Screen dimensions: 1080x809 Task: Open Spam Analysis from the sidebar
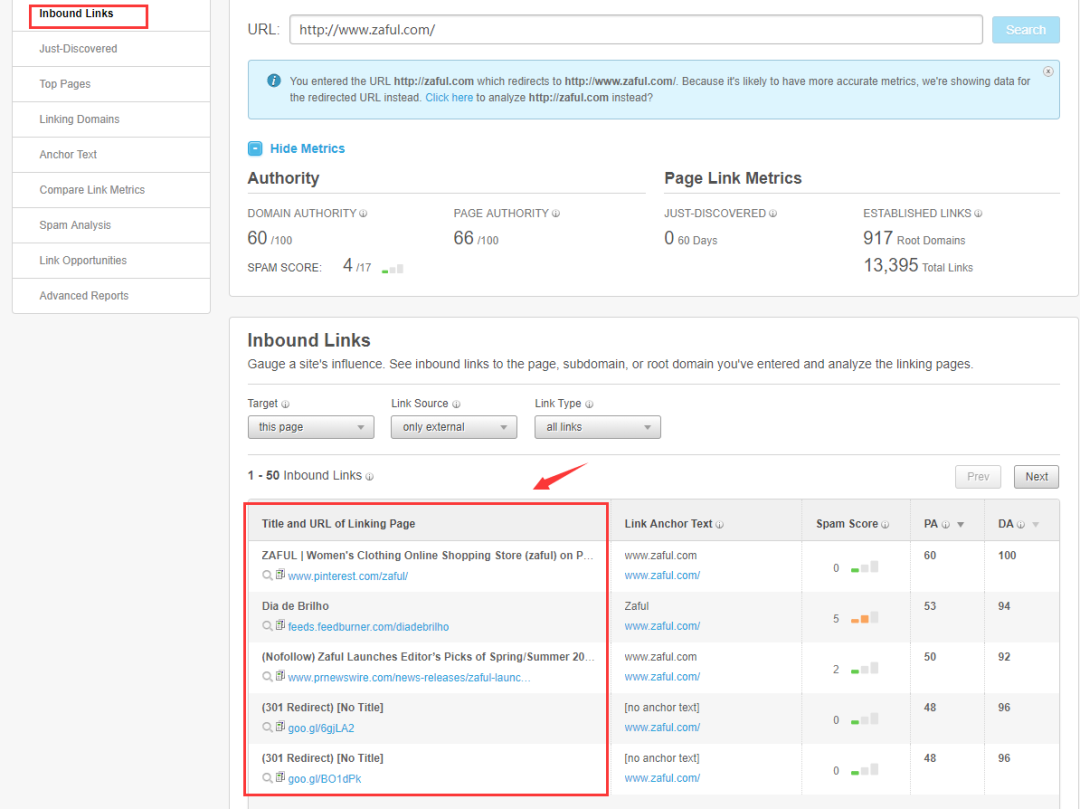[75, 225]
